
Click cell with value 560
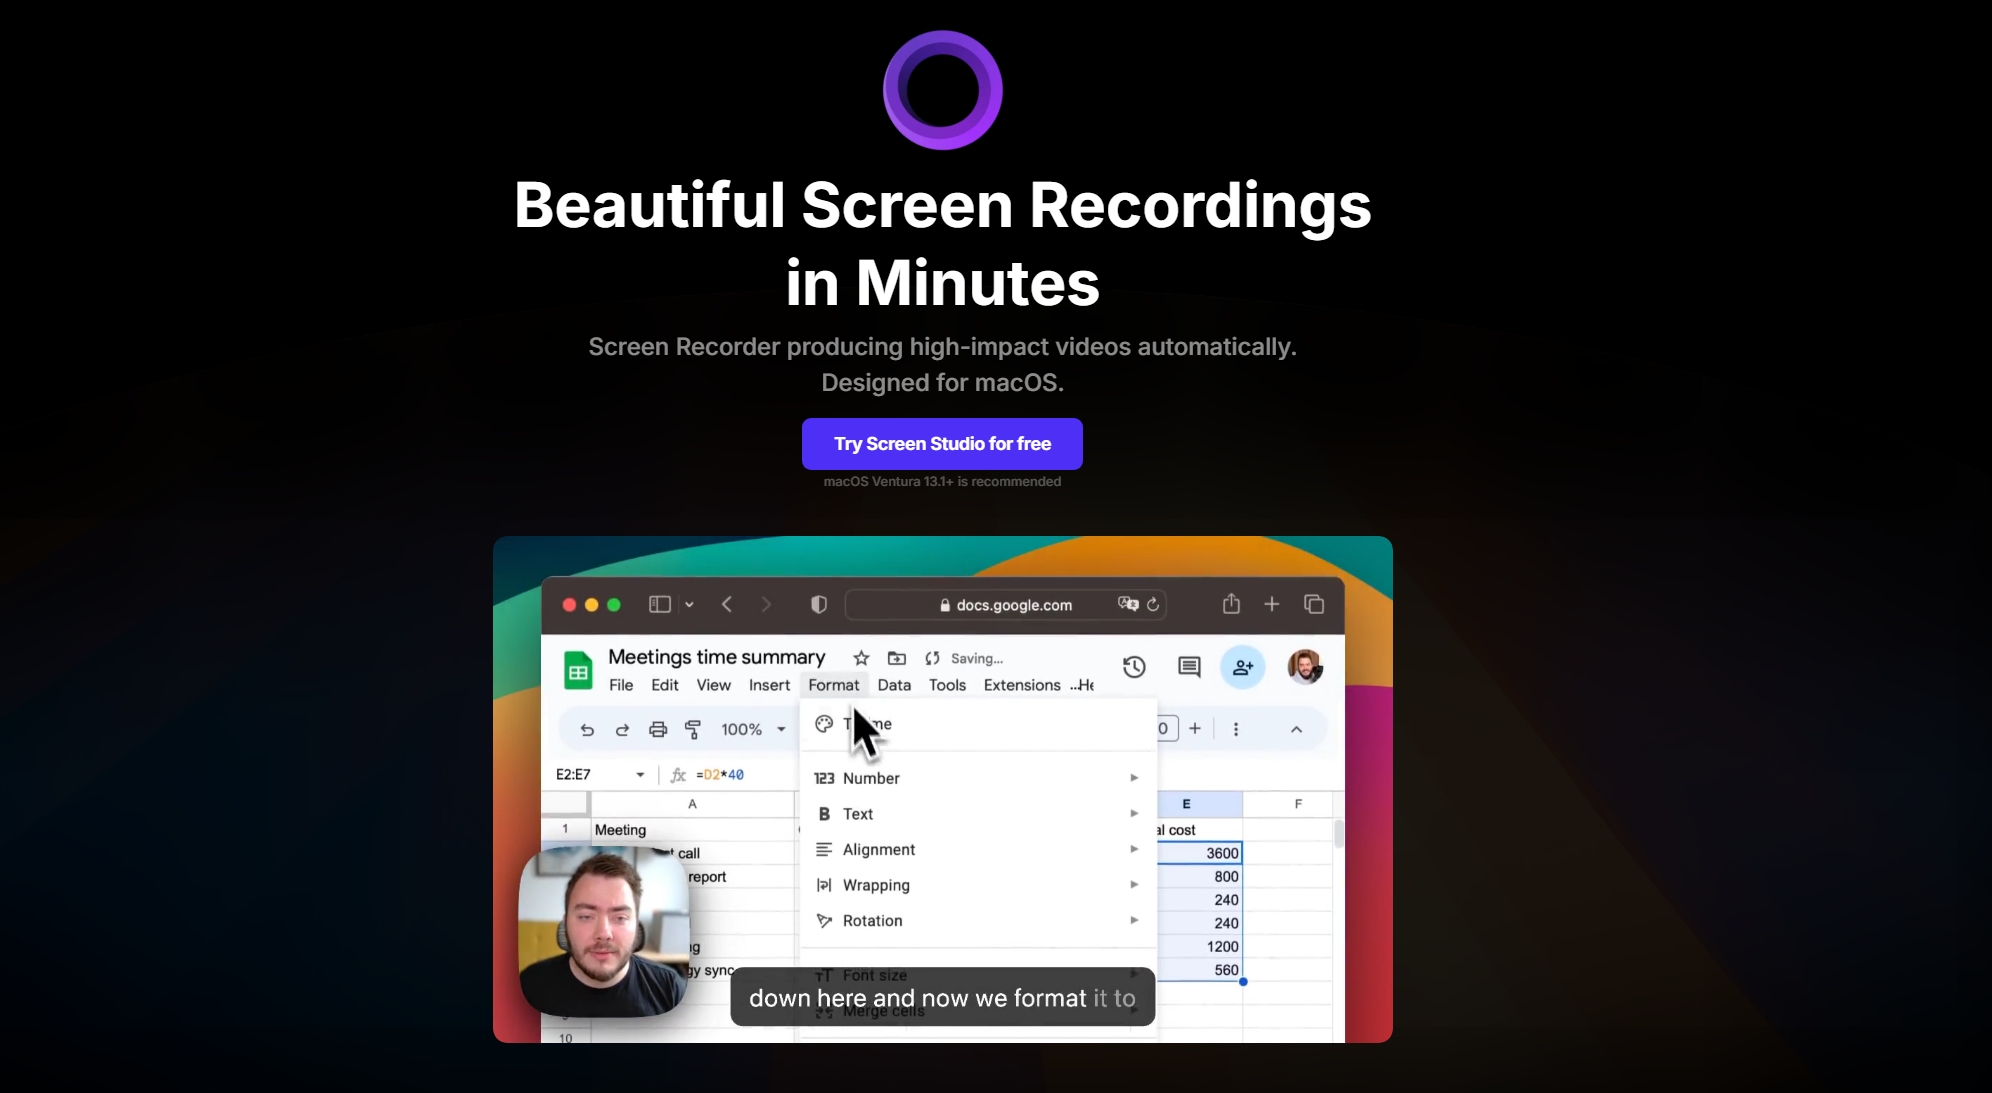[1200, 970]
